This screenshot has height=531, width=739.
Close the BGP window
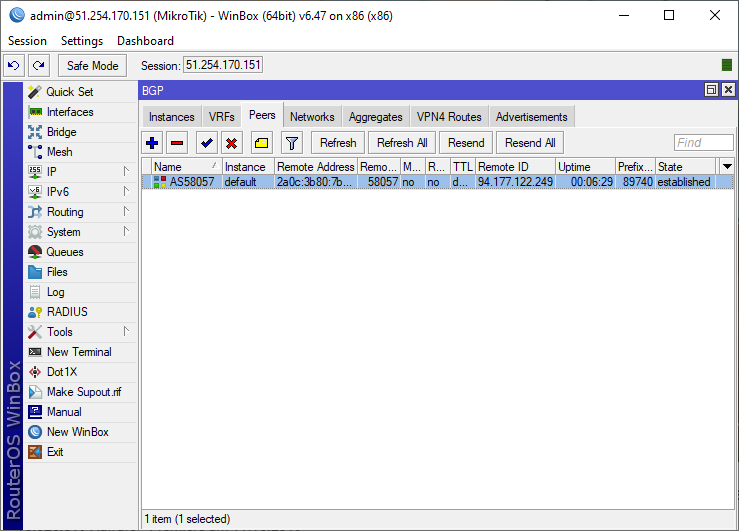pyautogui.click(x=728, y=90)
